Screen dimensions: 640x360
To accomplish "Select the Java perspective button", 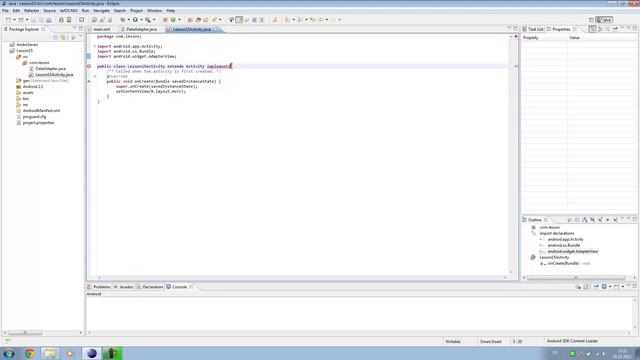I will [x=604, y=20].
